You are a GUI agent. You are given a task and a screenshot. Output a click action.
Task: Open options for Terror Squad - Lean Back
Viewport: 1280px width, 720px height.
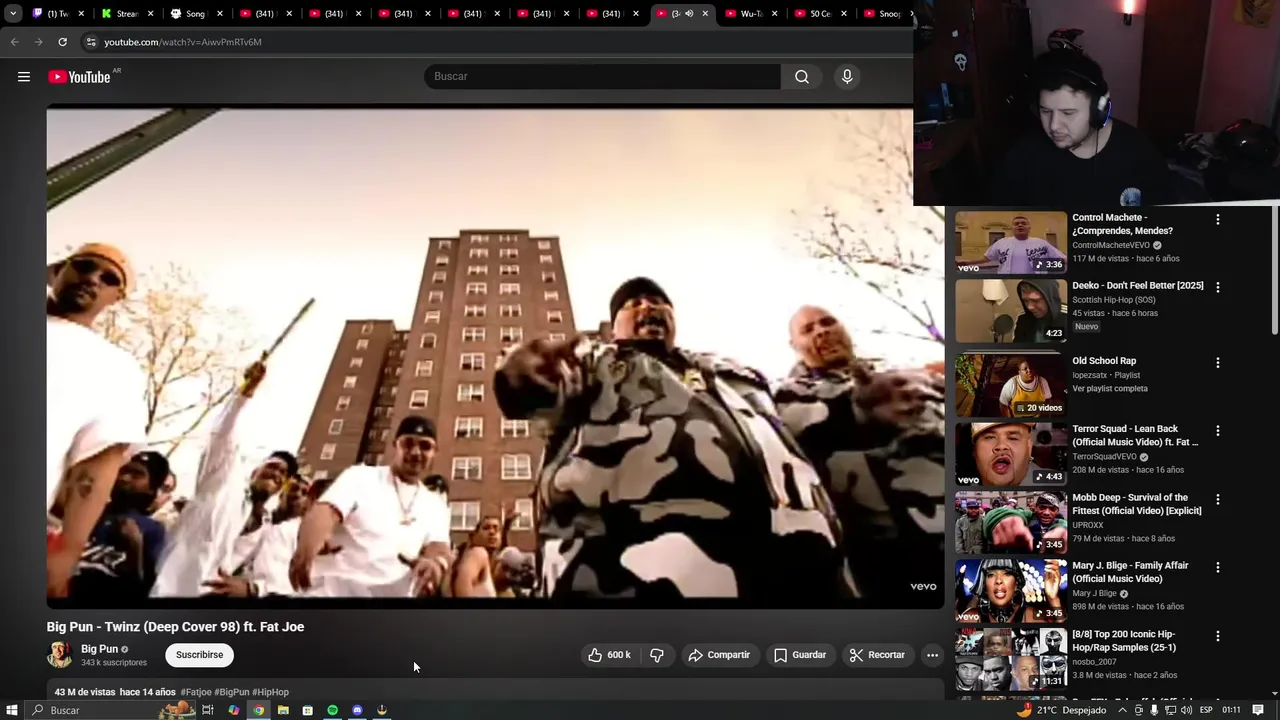pos(1217,430)
